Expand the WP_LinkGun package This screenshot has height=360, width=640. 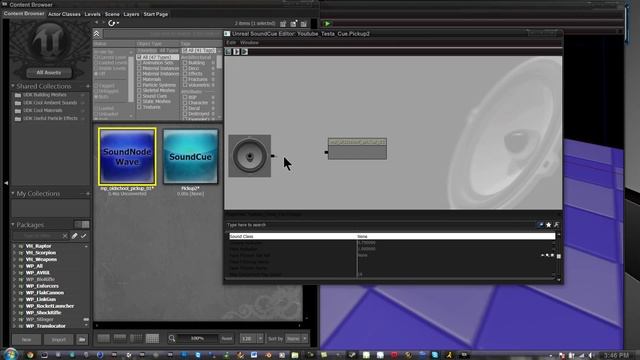tap(15, 299)
